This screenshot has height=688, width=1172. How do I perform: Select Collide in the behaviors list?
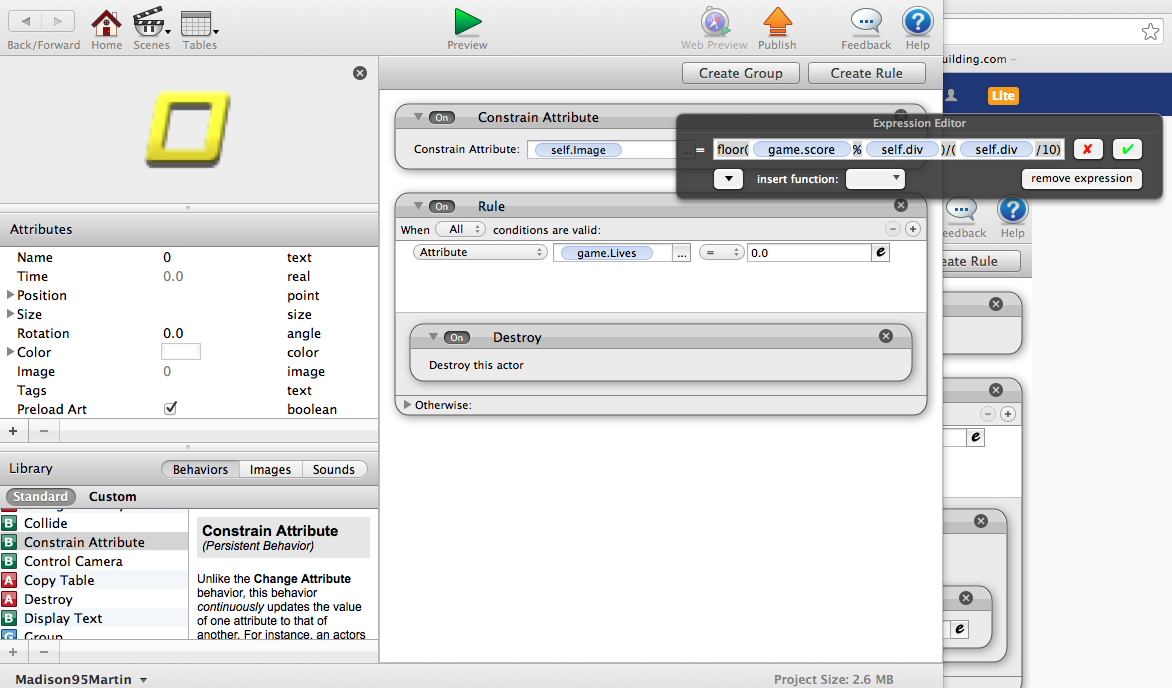(x=93, y=523)
